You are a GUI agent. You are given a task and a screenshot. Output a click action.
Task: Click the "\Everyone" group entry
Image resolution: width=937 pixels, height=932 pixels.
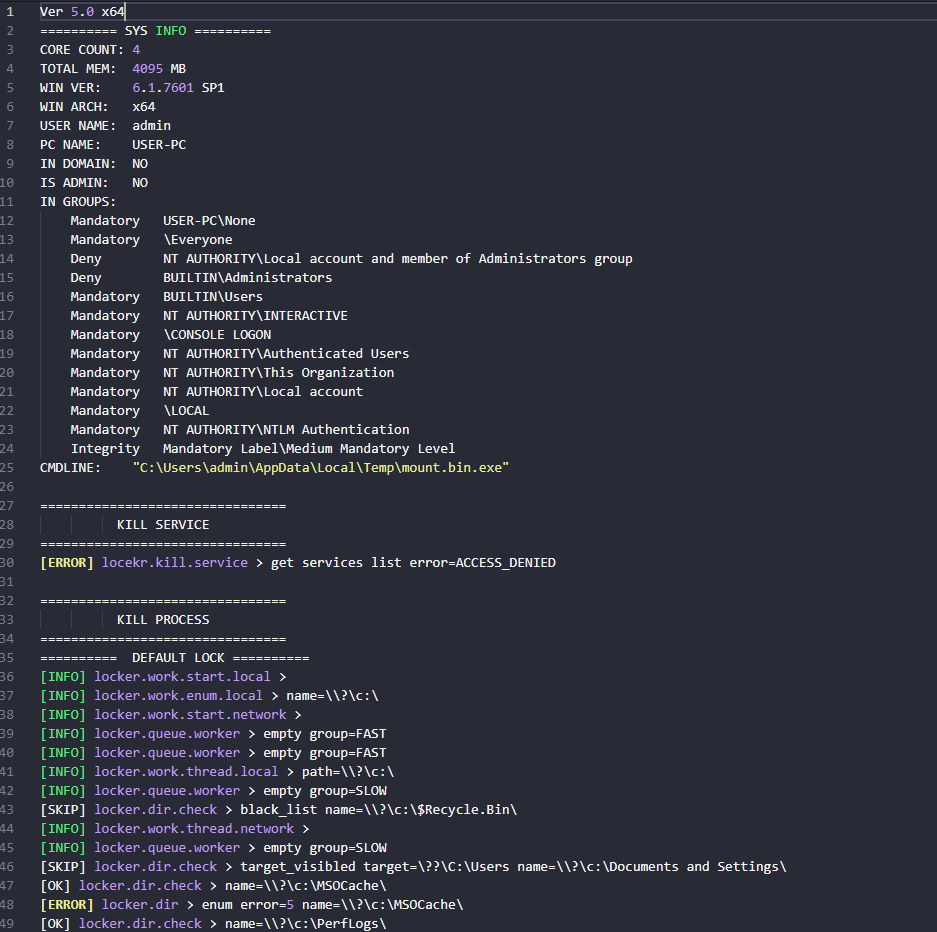click(198, 240)
